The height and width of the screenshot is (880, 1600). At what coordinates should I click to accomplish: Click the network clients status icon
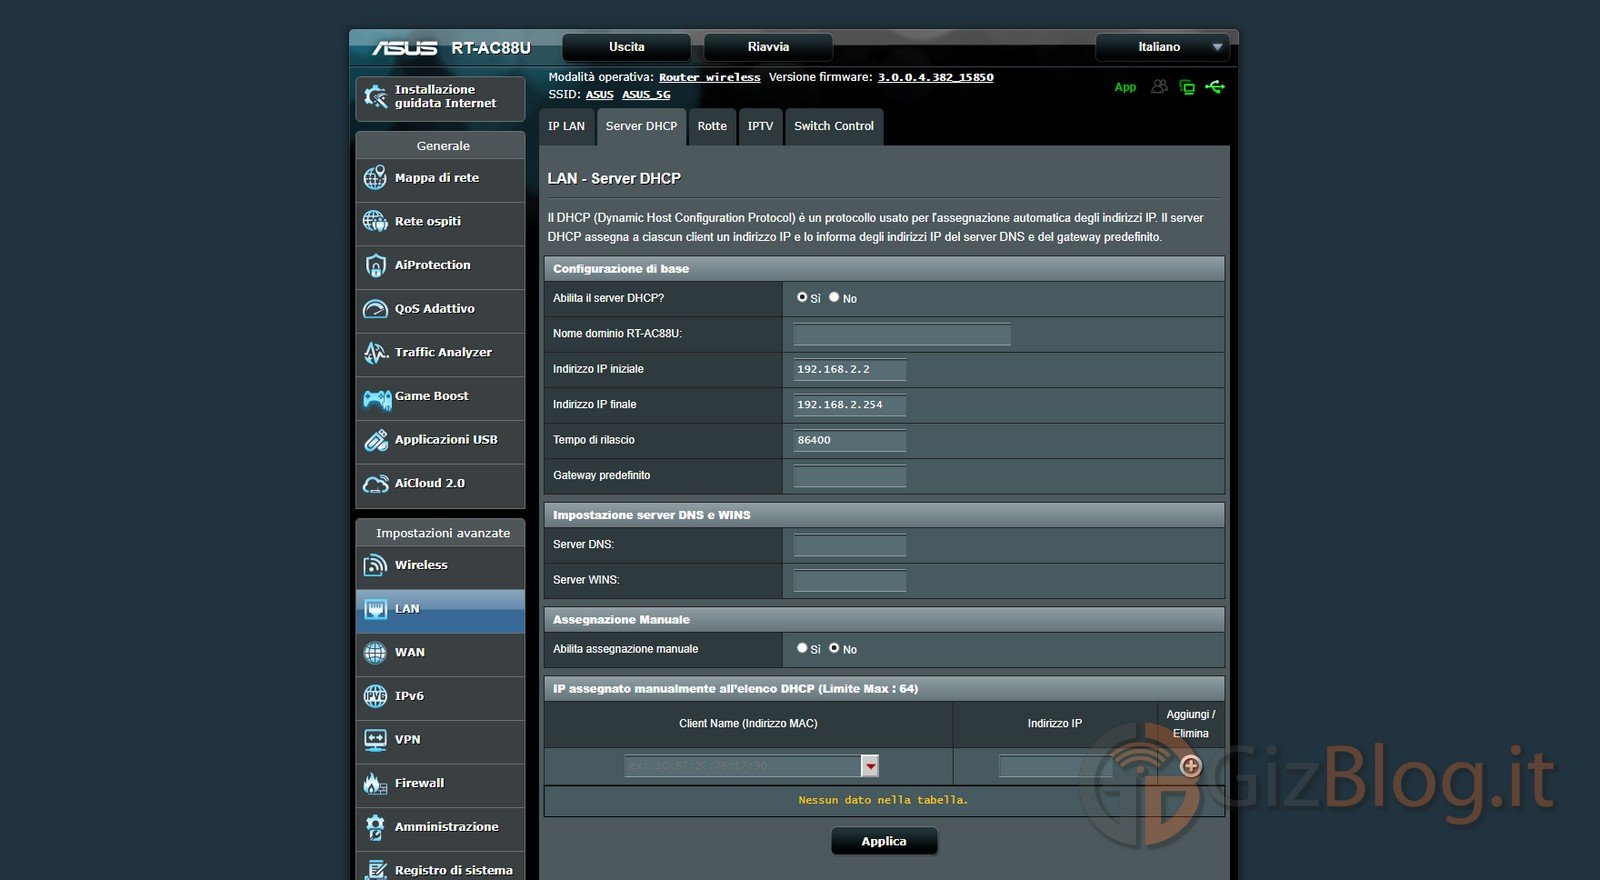[1187, 87]
